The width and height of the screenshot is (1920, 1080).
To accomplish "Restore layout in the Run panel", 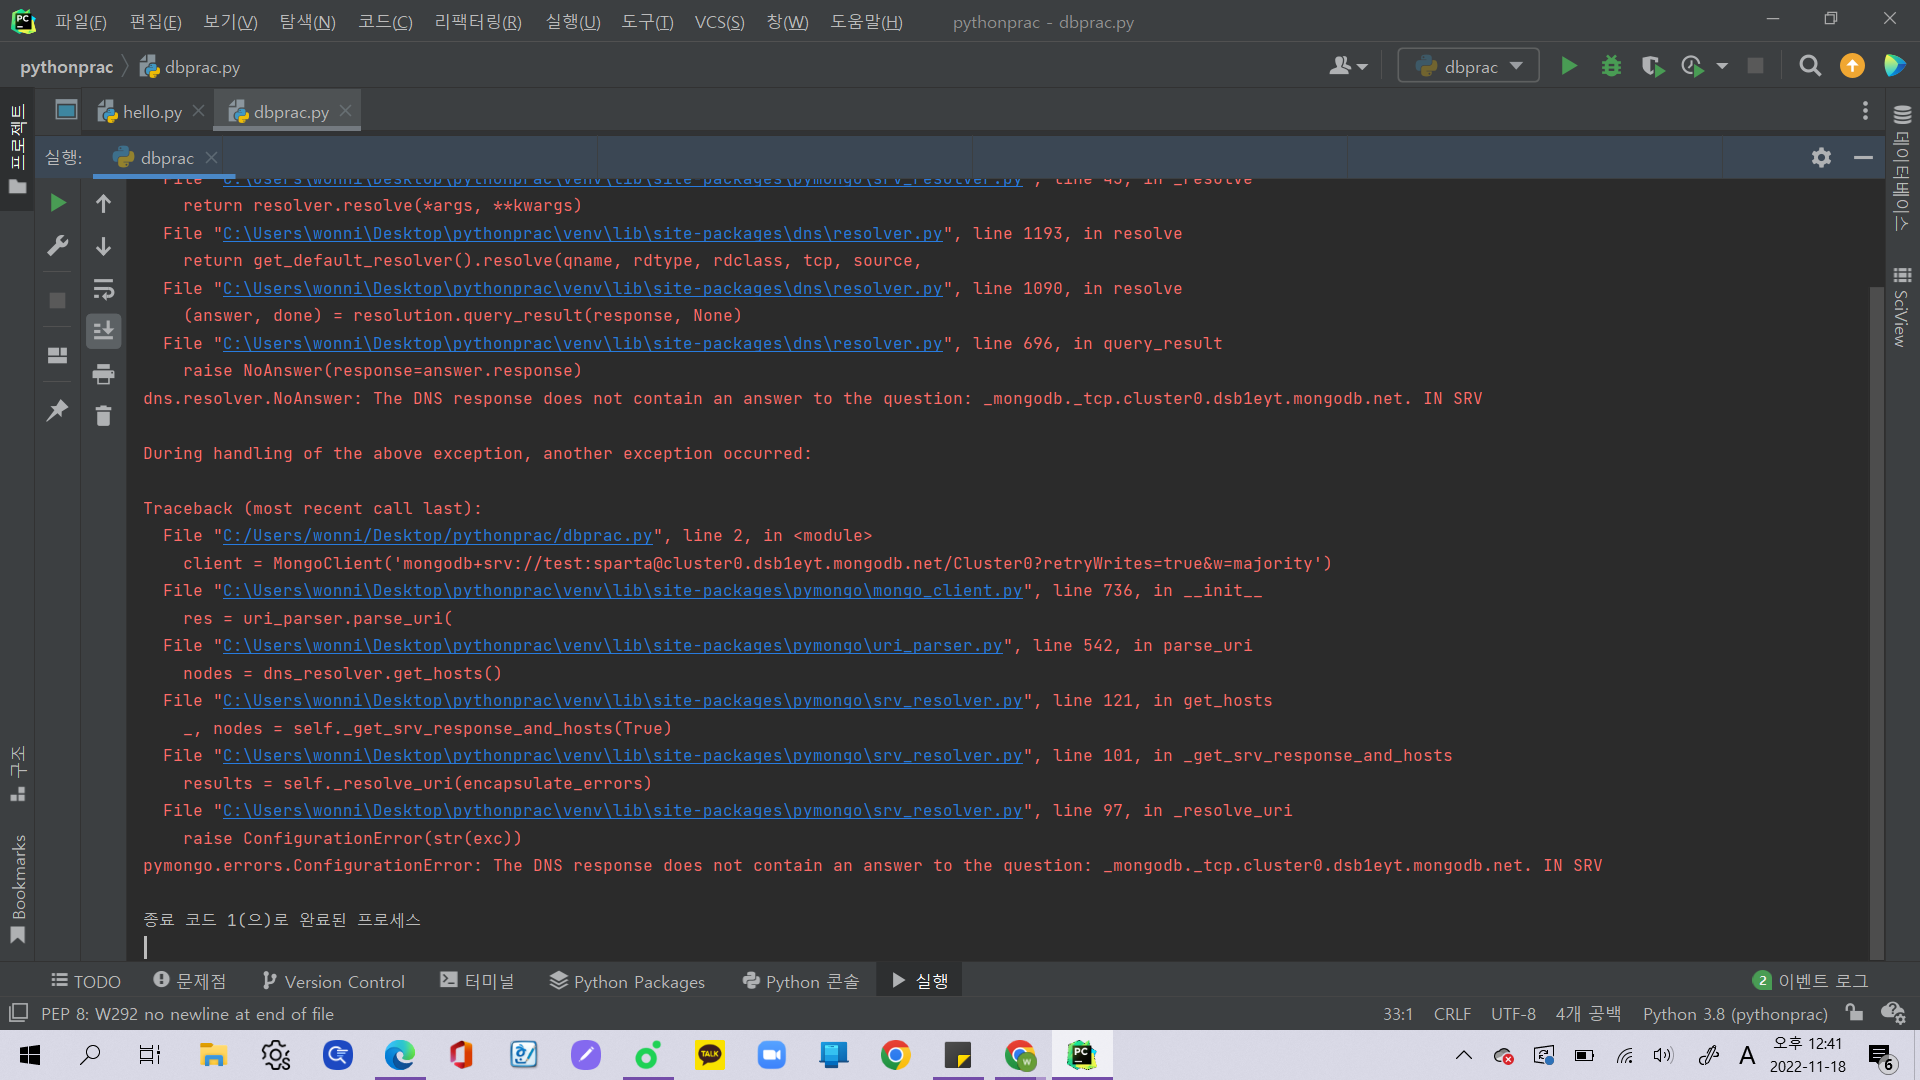I will pos(58,355).
